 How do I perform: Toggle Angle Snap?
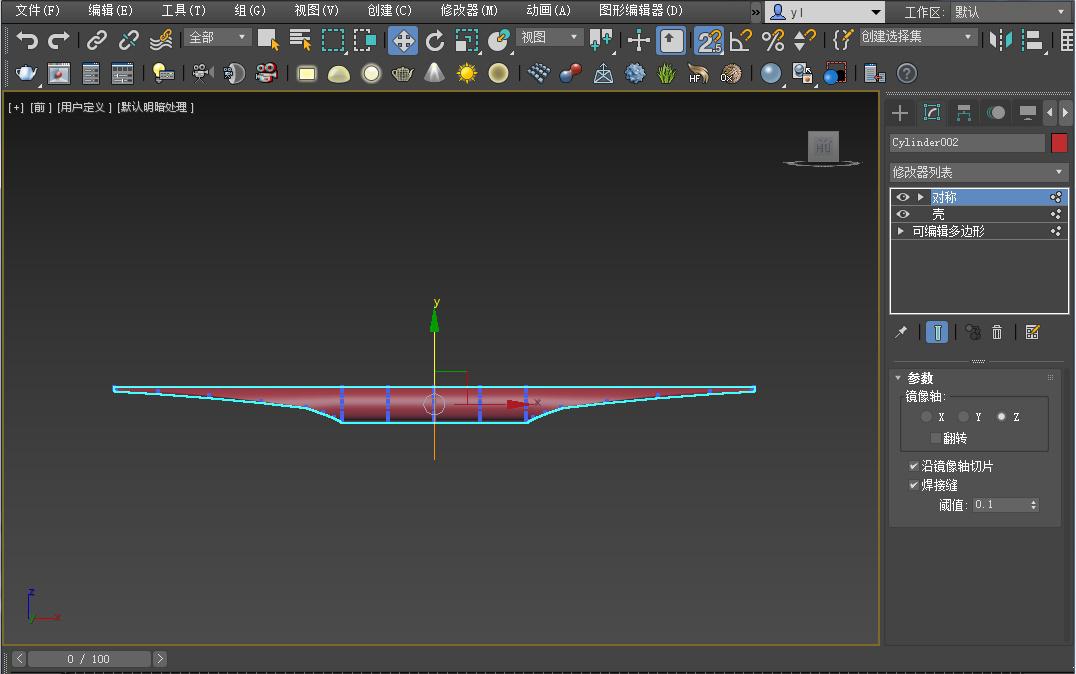coord(740,40)
